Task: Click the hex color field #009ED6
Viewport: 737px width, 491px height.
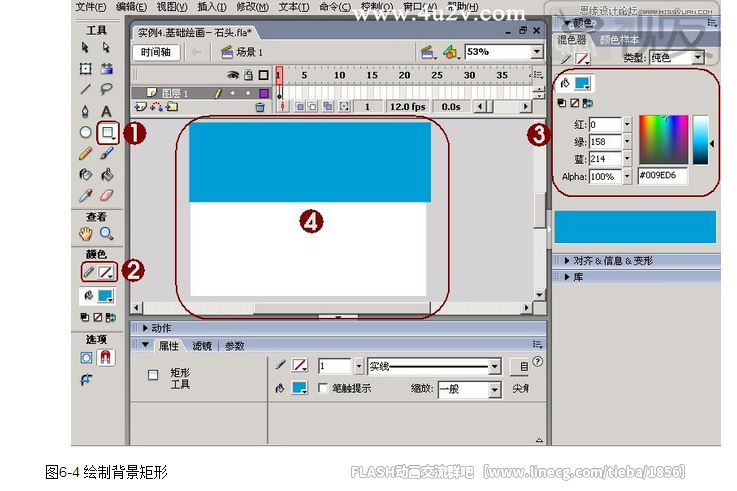Action: click(662, 176)
